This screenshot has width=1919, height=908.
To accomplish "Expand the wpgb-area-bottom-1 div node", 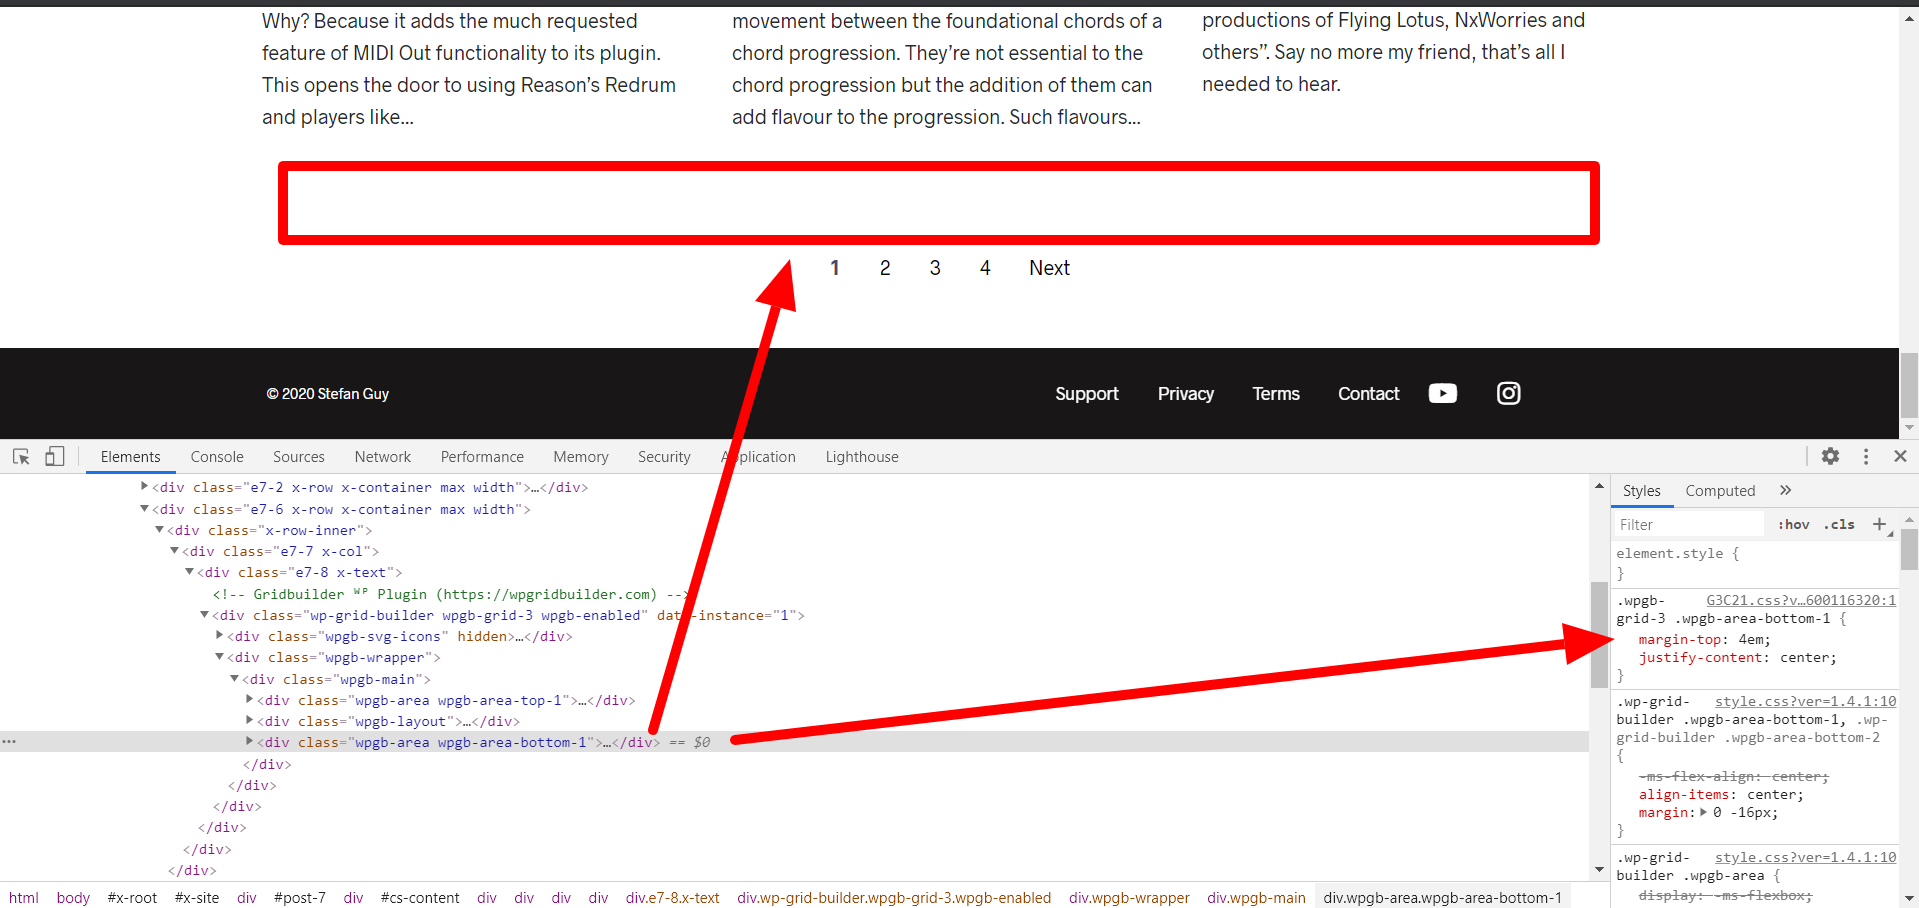I will (249, 741).
